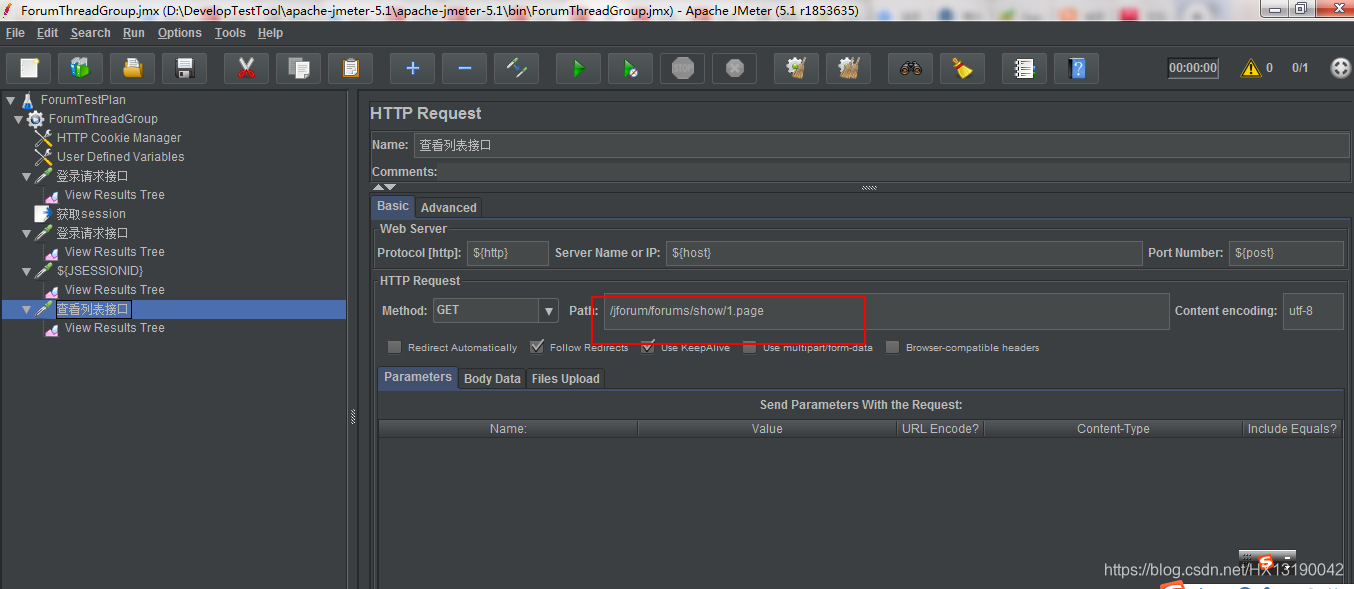Screen dimensions: 1354x589
Task: Switch to the Parameters tab
Action: tap(418, 377)
